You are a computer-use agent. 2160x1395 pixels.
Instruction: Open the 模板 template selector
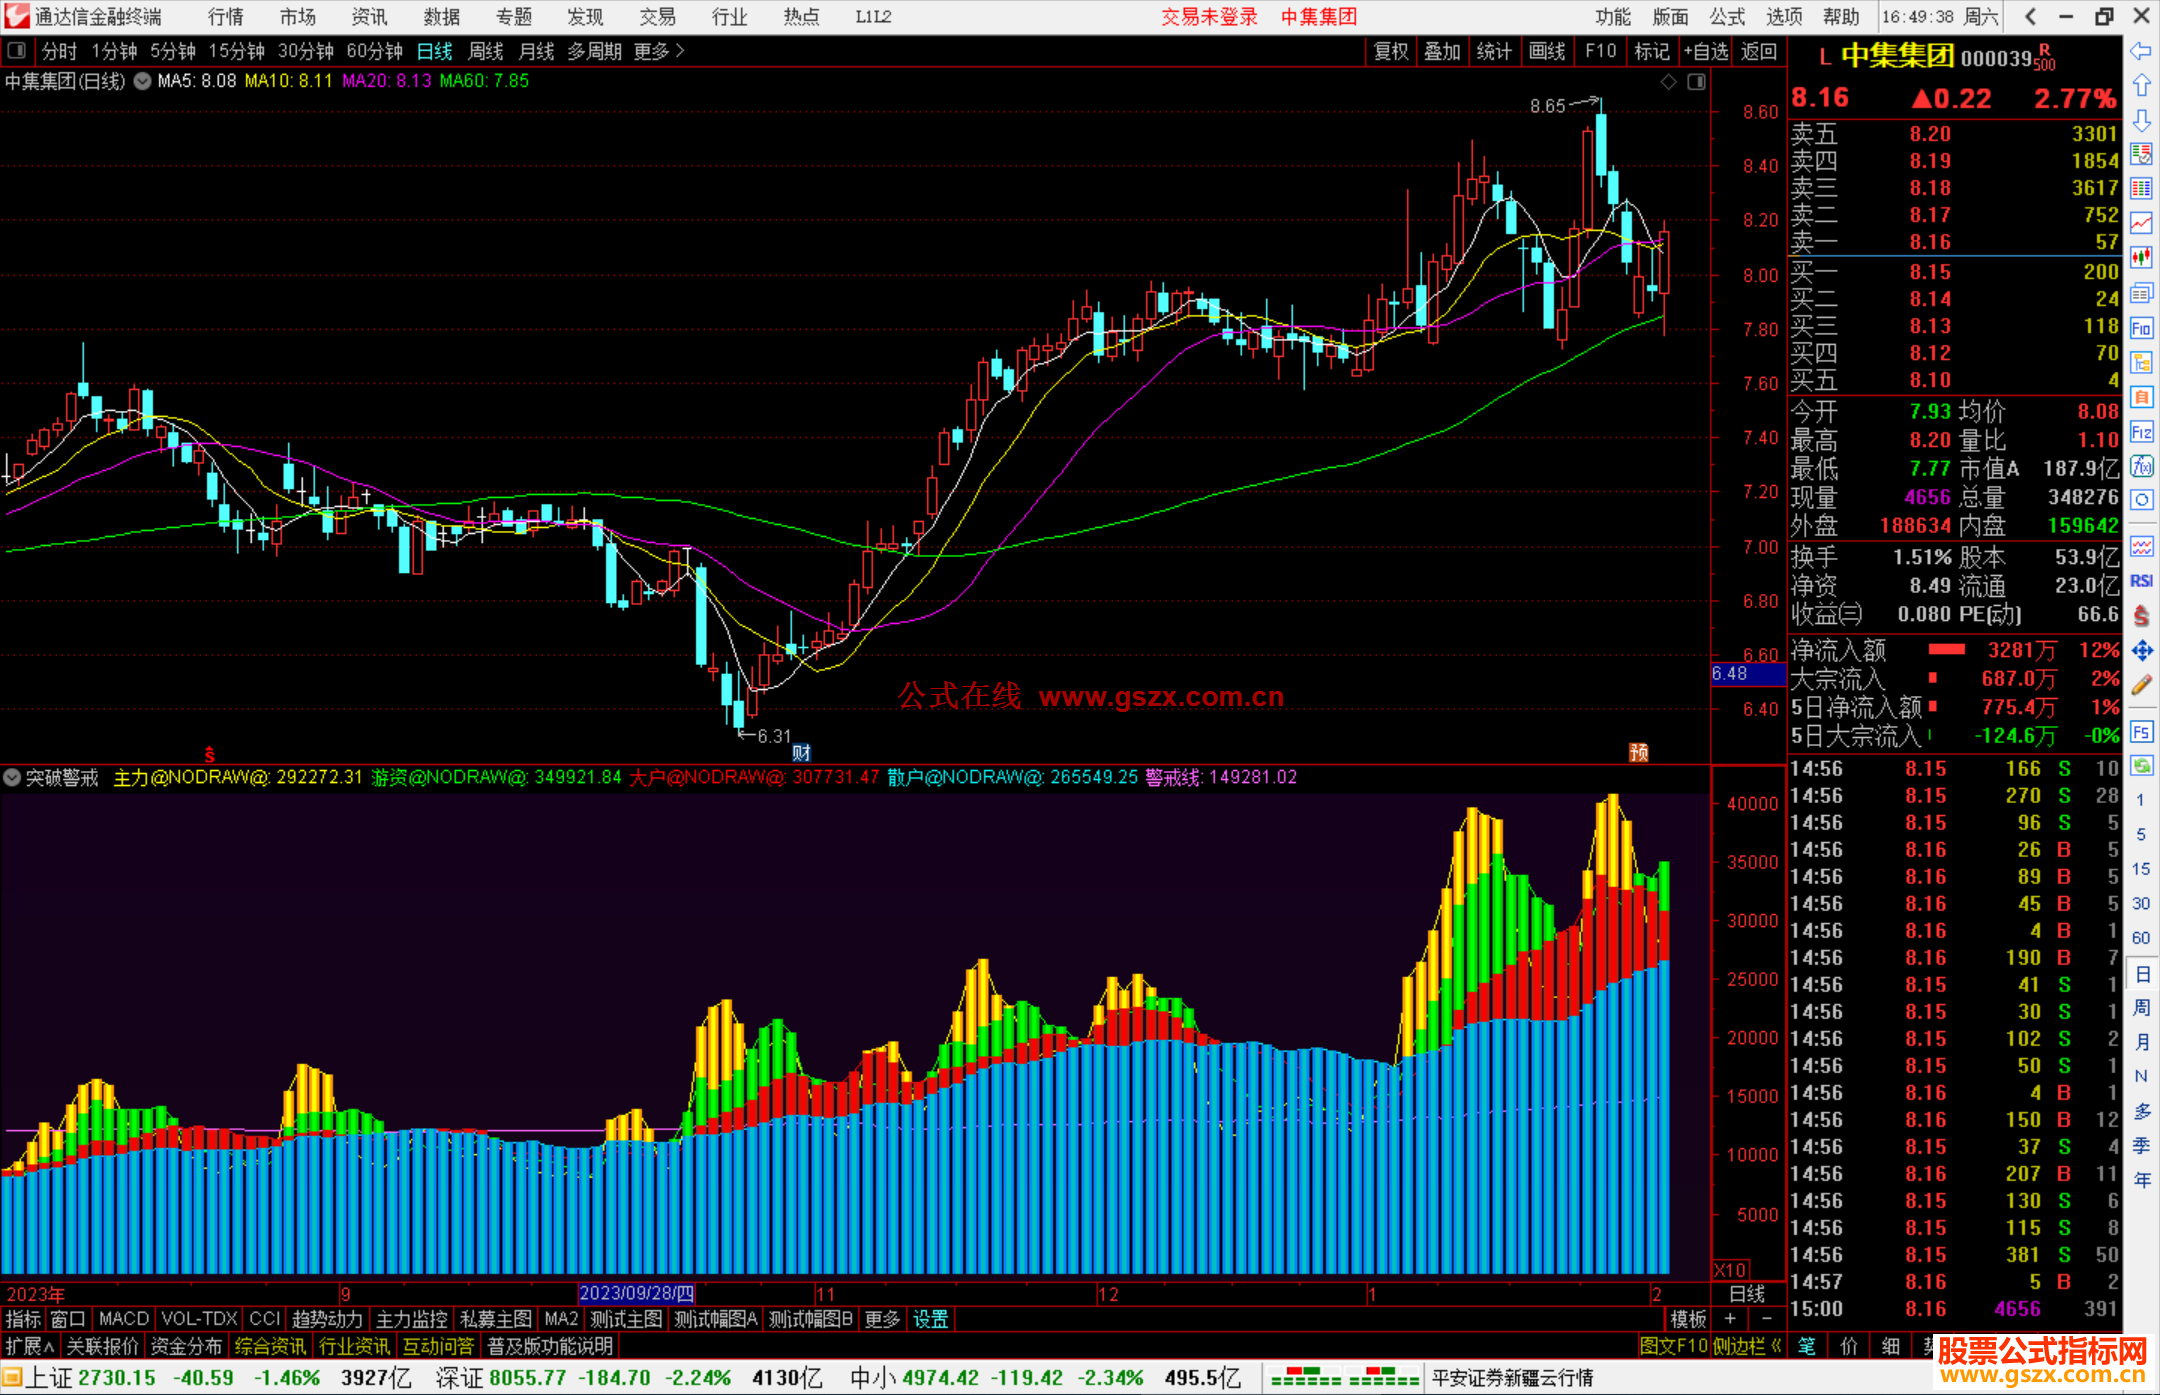(x=1688, y=1319)
